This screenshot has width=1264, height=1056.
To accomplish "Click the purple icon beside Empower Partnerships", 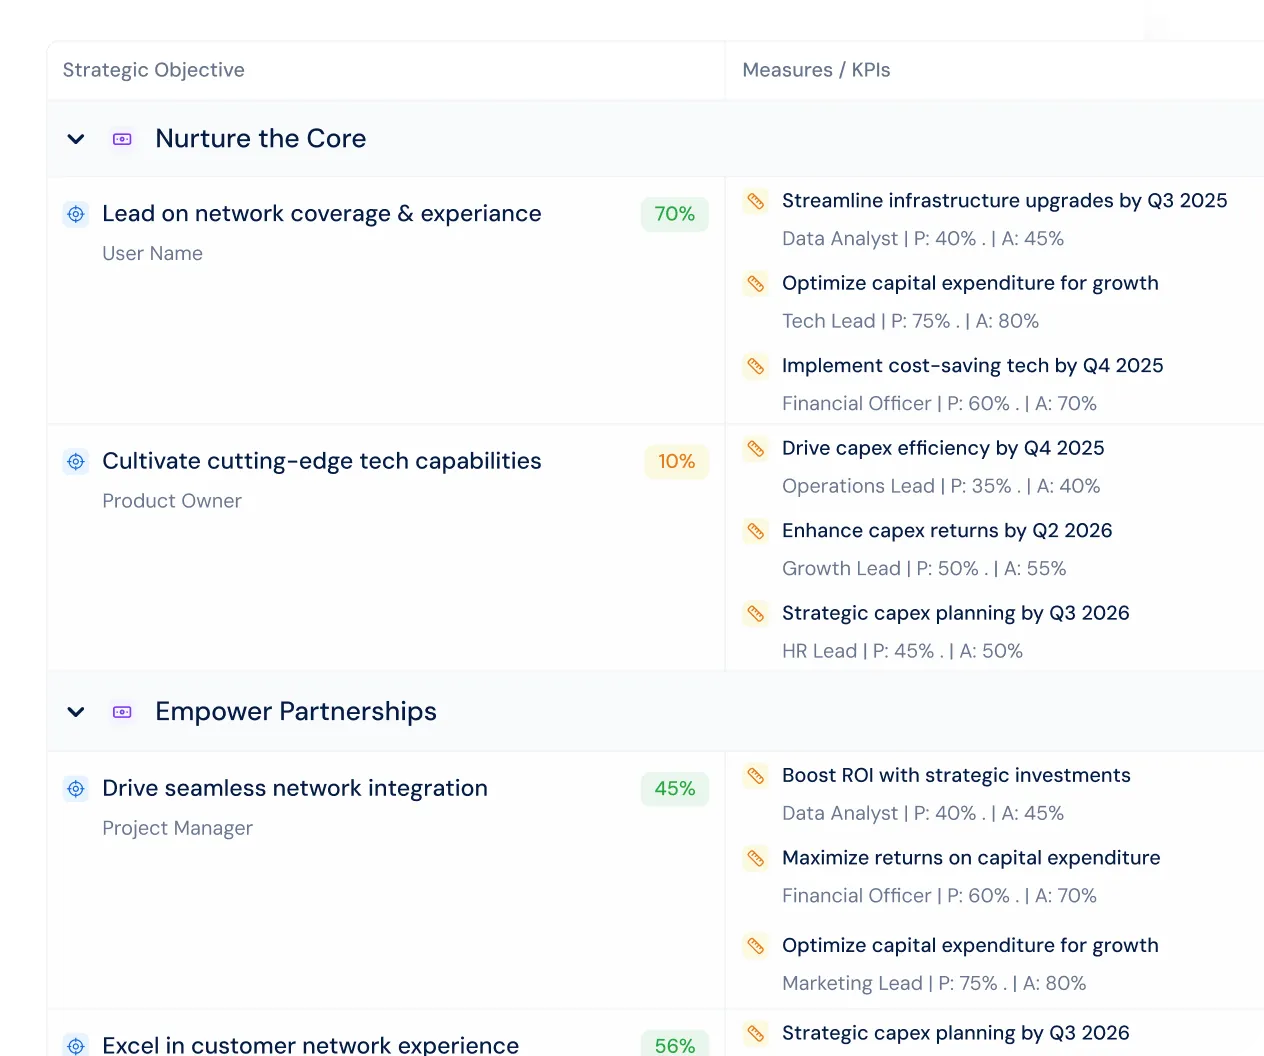I will [x=122, y=712].
